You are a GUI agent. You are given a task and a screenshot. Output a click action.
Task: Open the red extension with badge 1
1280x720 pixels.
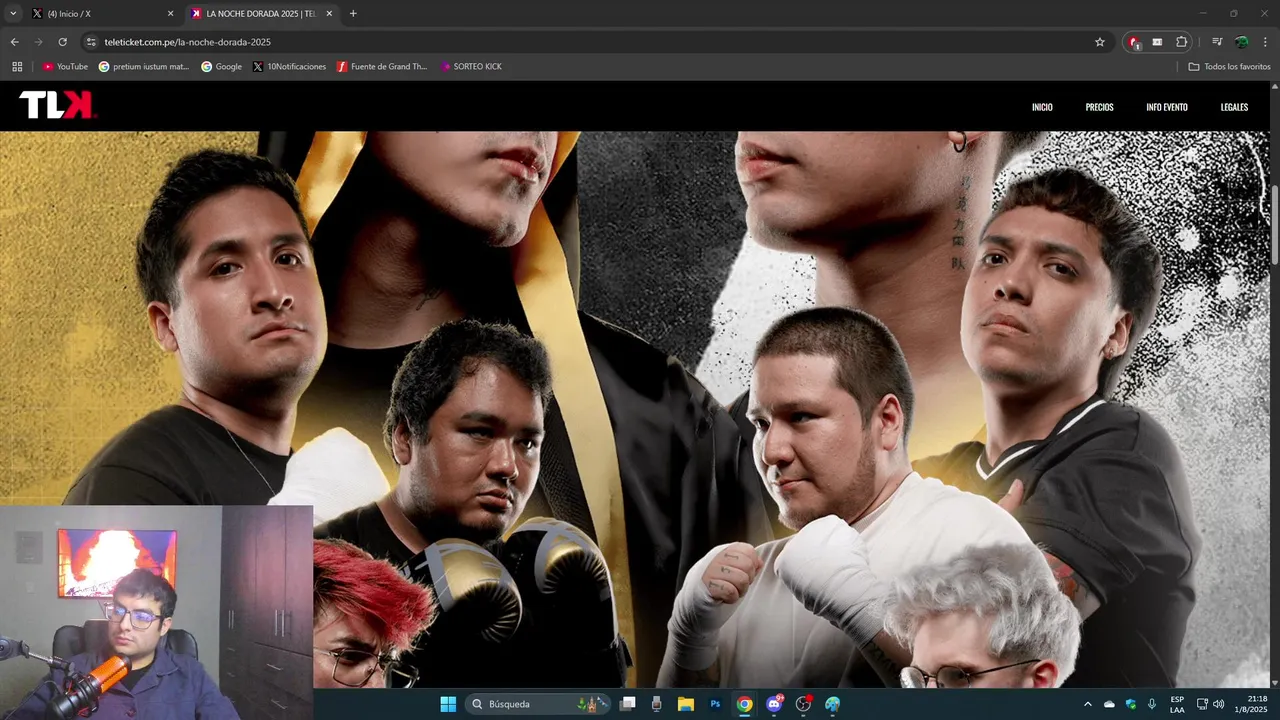point(1134,42)
